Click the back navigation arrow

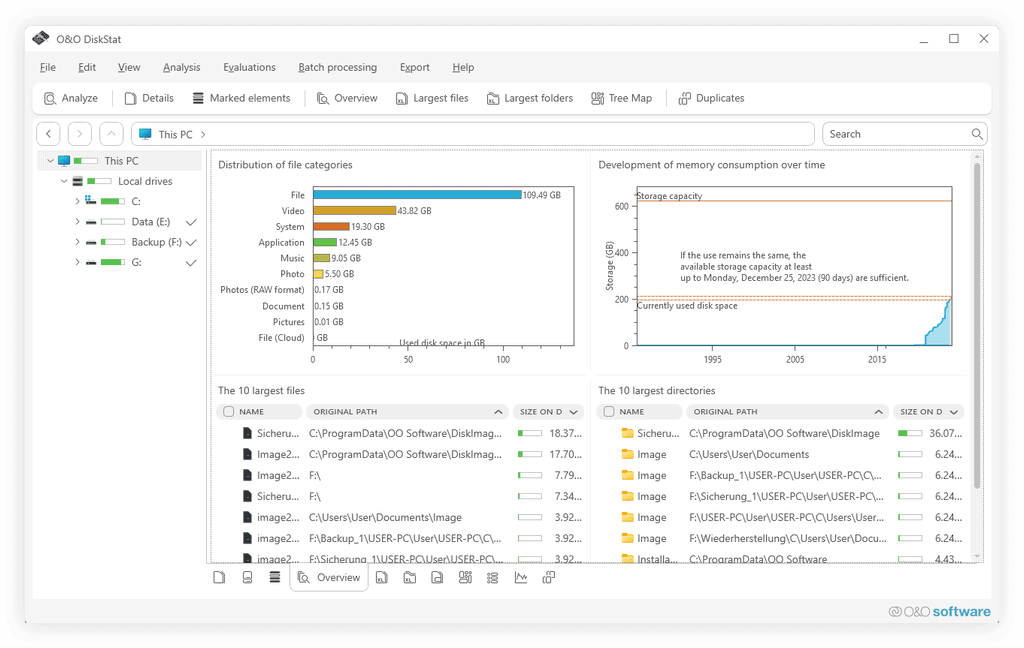point(49,134)
